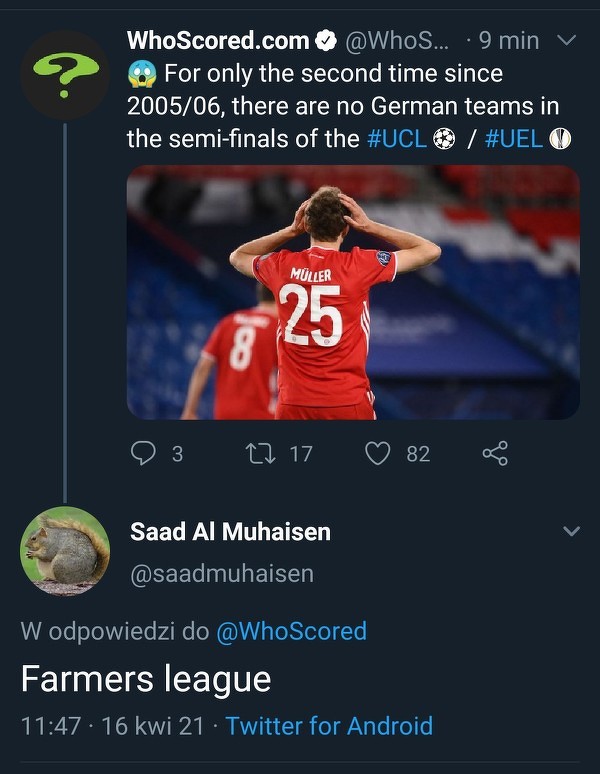Select the Farmers league reply text
The image size is (600, 774).
point(146,679)
